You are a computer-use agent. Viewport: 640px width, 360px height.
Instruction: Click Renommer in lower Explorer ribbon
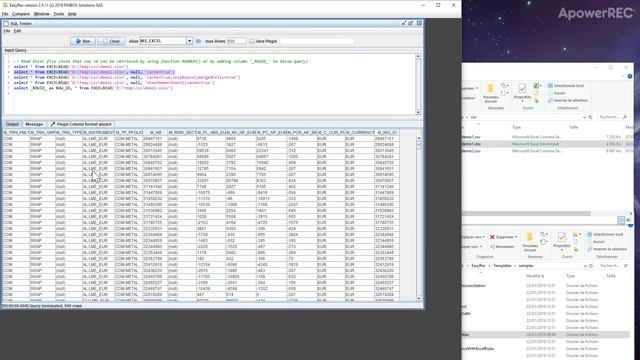point(502,247)
